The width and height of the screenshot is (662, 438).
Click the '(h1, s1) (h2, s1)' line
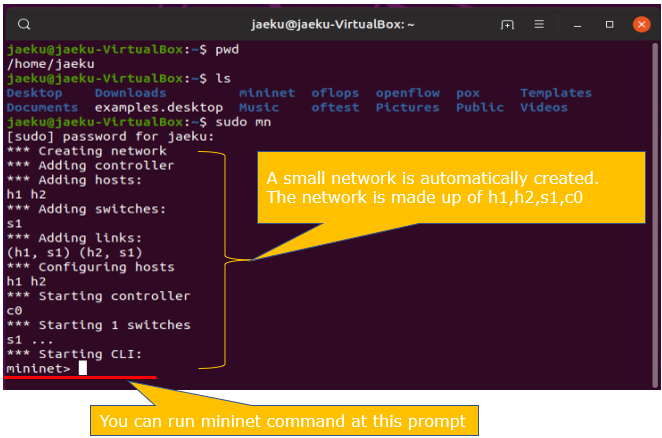point(74,253)
